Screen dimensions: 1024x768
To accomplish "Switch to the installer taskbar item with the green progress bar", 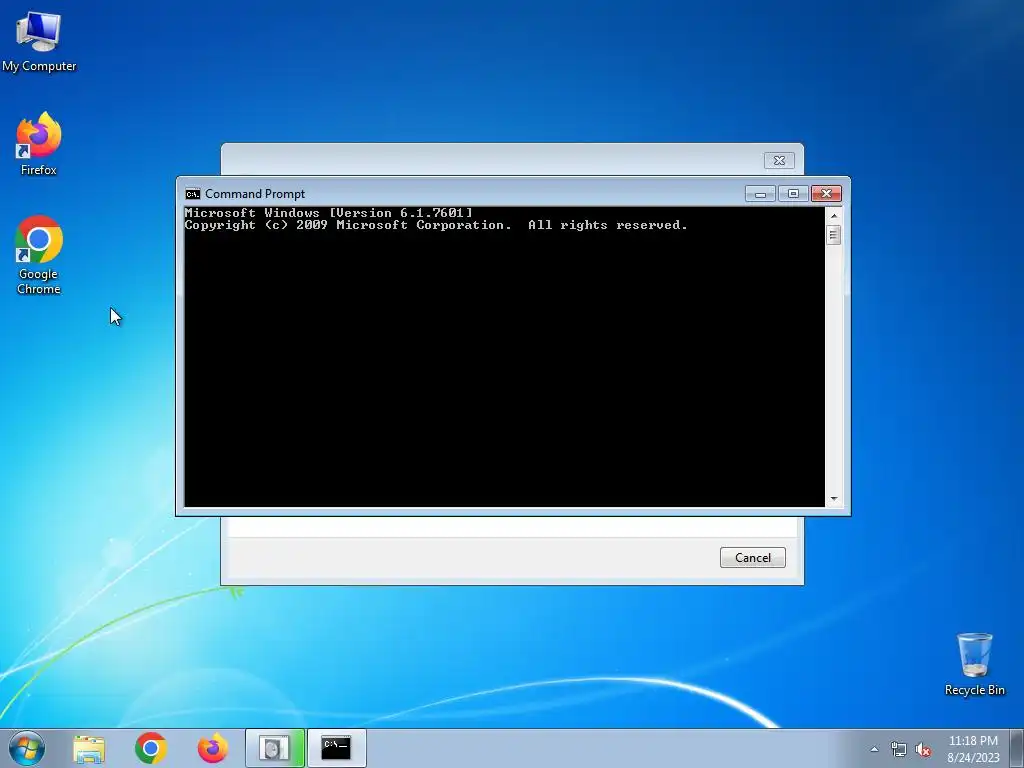I will pyautogui.click(x=274, y=748).
